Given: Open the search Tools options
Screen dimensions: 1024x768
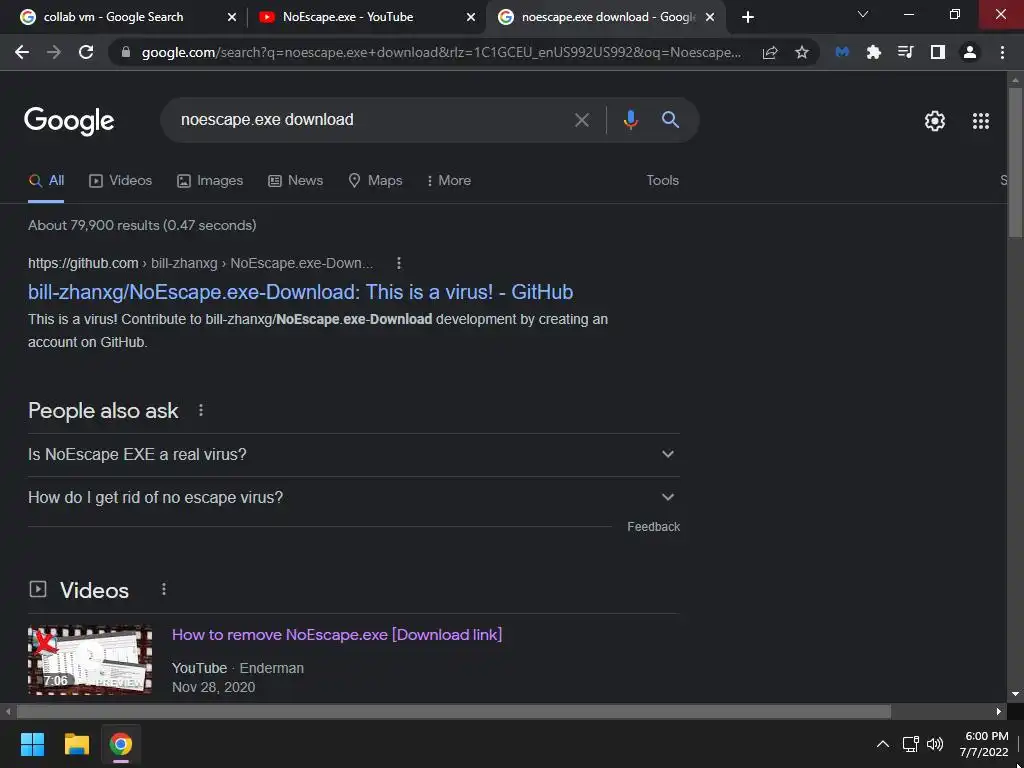Looking at the screenshot, I should point(662,181).
